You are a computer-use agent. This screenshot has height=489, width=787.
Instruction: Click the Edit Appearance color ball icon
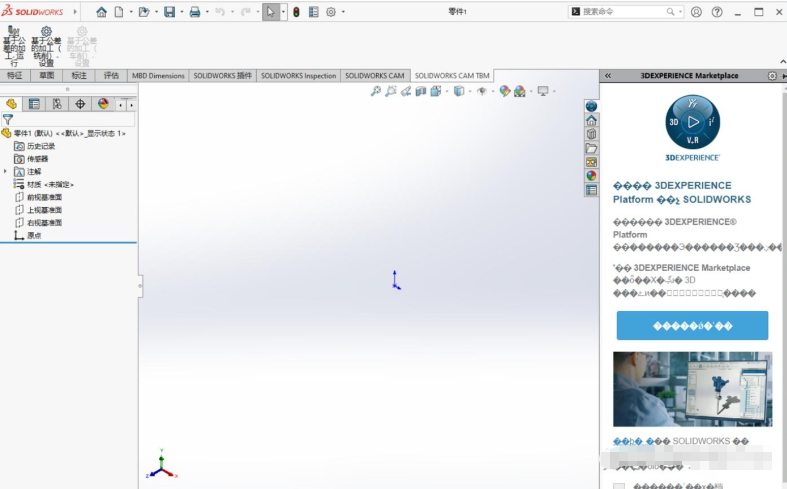coord(505,91)
